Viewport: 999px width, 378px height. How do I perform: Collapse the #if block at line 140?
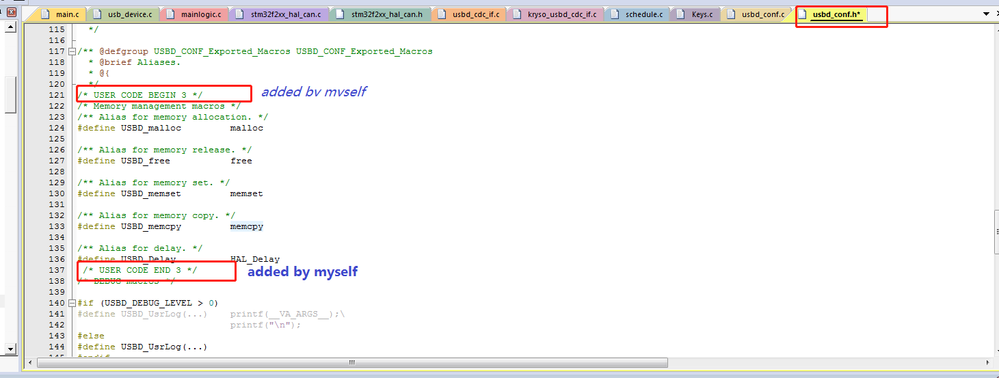(x=72, y=303)
